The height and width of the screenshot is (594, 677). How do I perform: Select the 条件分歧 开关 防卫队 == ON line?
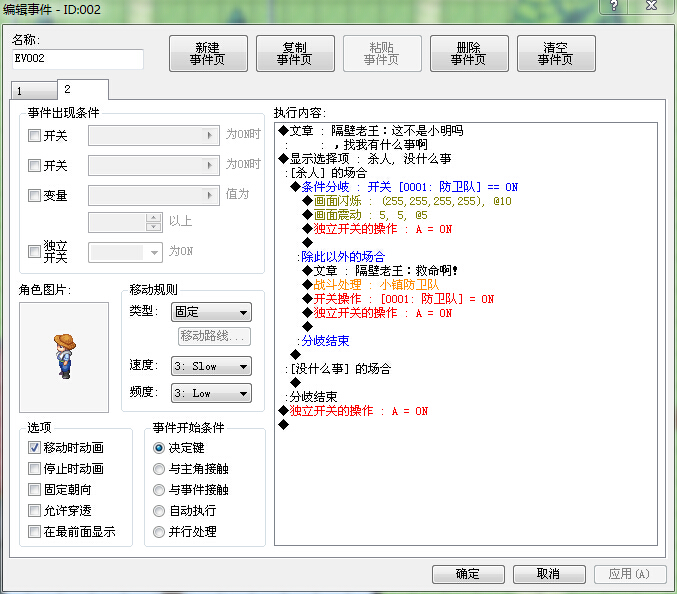404,187
